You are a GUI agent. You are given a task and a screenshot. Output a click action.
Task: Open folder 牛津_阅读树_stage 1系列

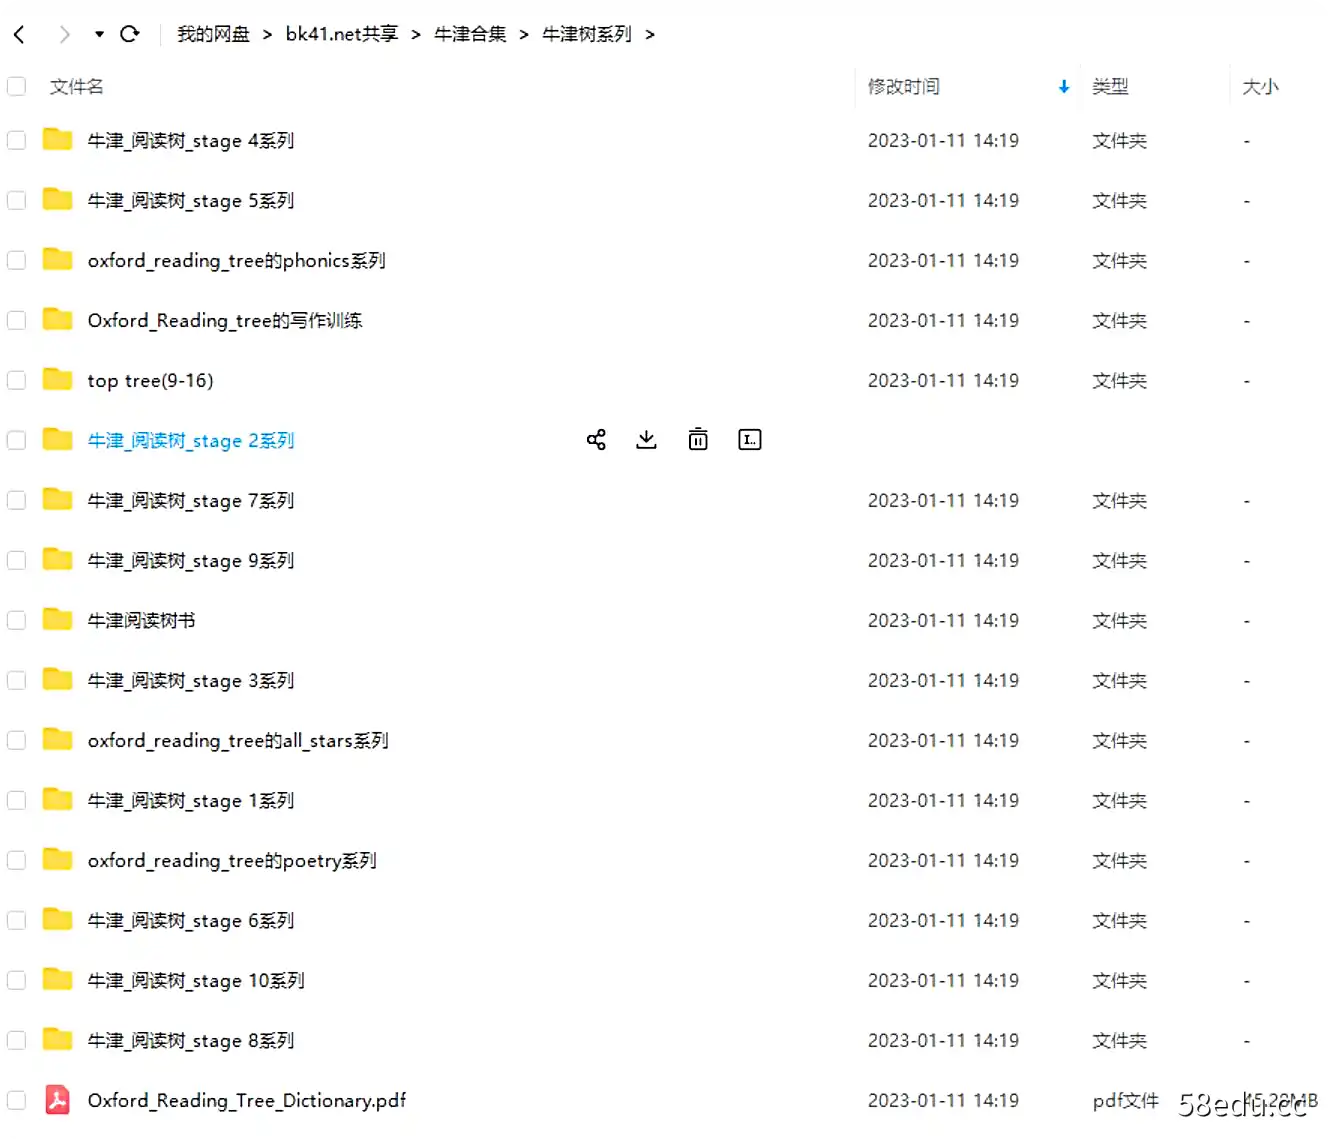point(191,801)
